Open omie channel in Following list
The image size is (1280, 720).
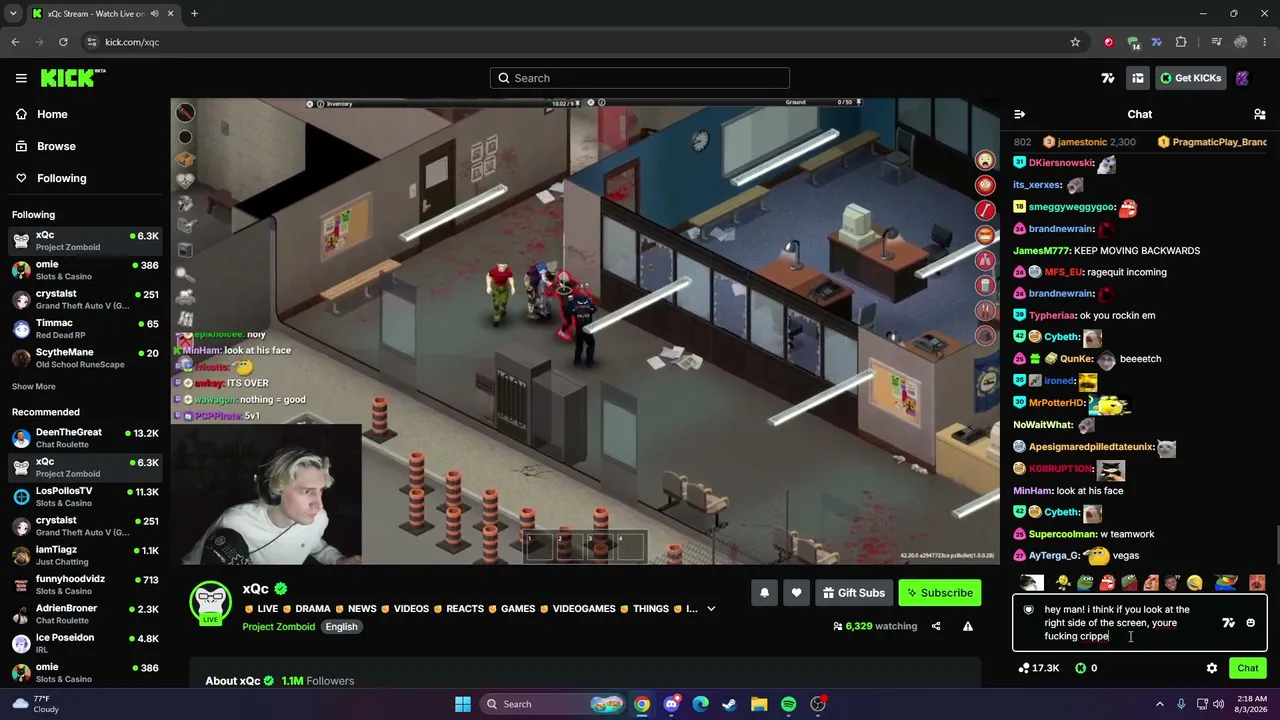pos(85,270)
